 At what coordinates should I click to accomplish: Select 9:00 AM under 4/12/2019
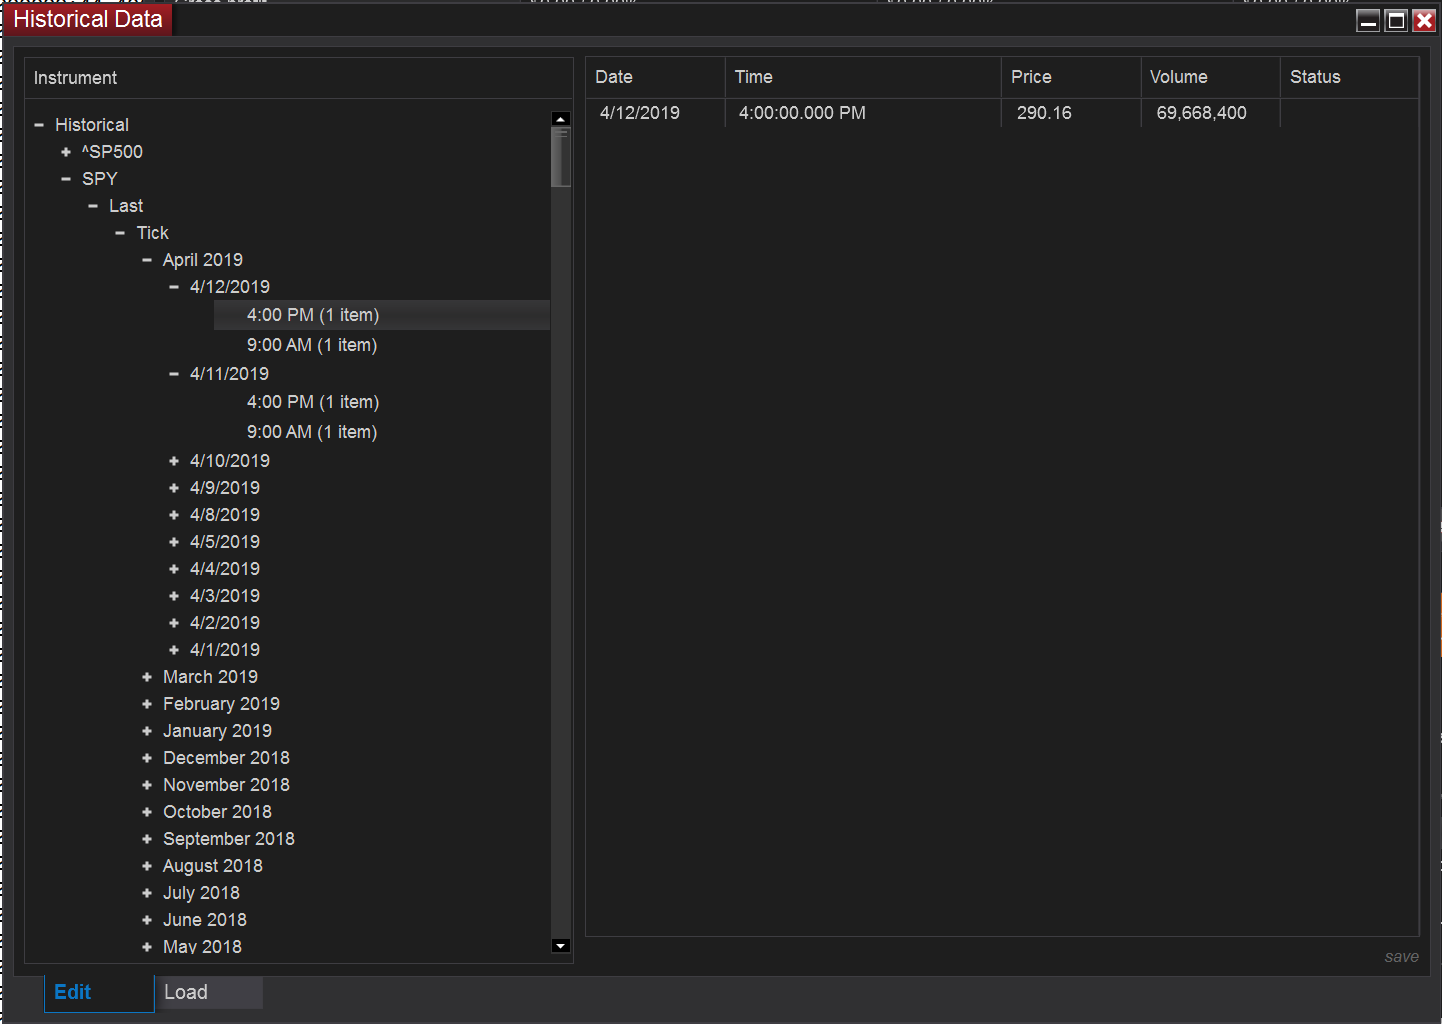(x=312, y=345)
